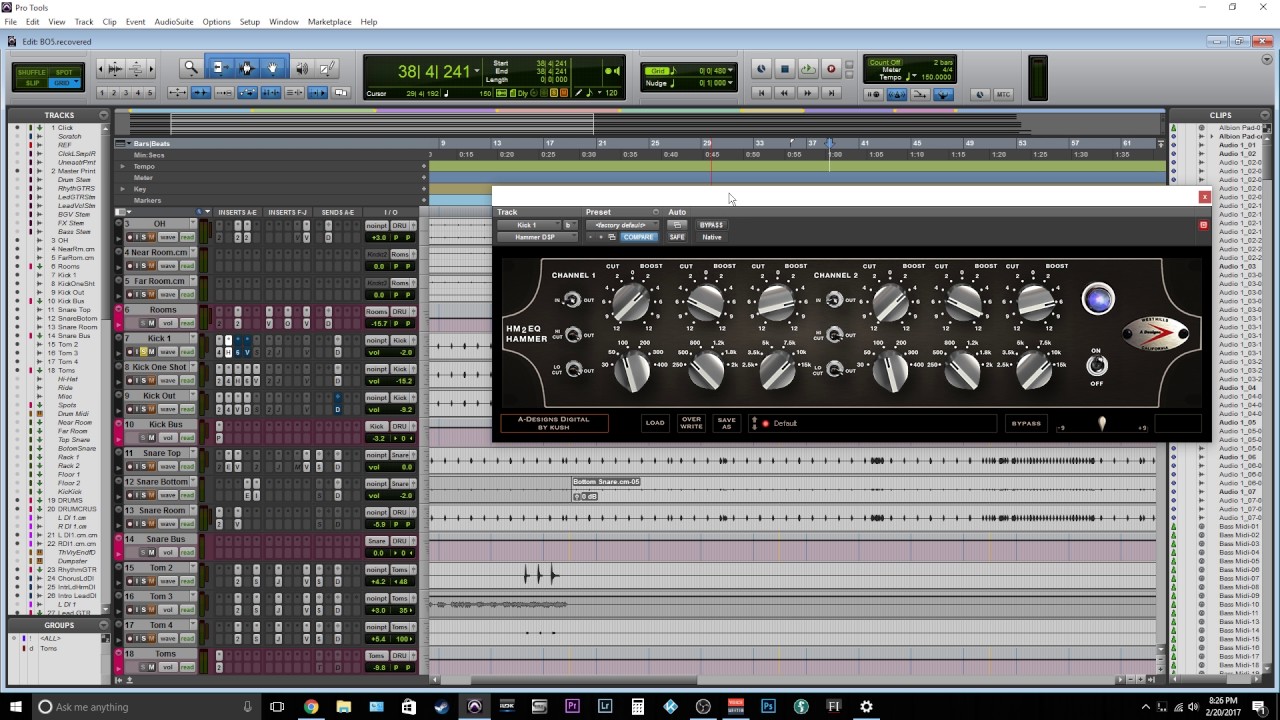
Task: Toggle Channel 1 Hi Cut switch
Action: pyautogui.click(x=572, y=334)
